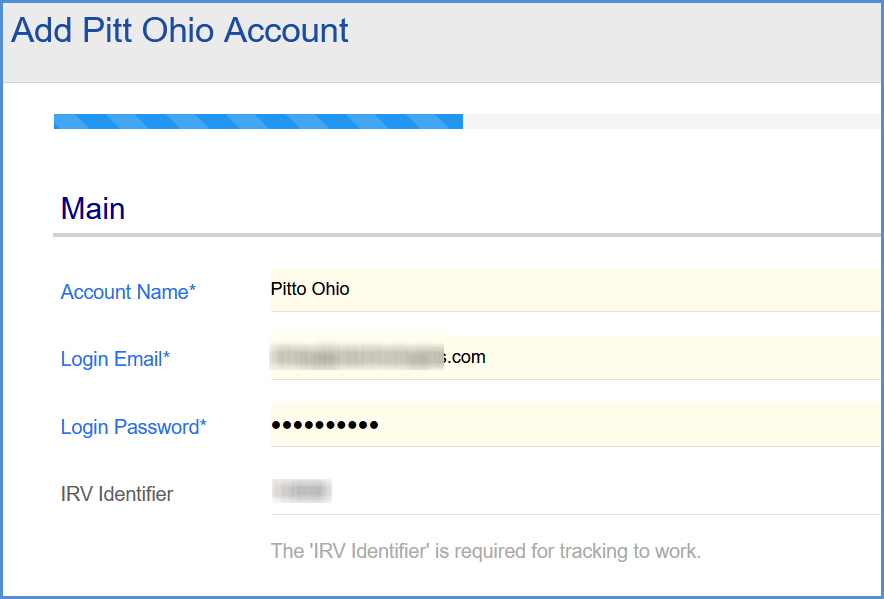Click the gray divider under Main heading
This screenshot has height=599, width=884.
pyautogui.click(x=467, y=235)
